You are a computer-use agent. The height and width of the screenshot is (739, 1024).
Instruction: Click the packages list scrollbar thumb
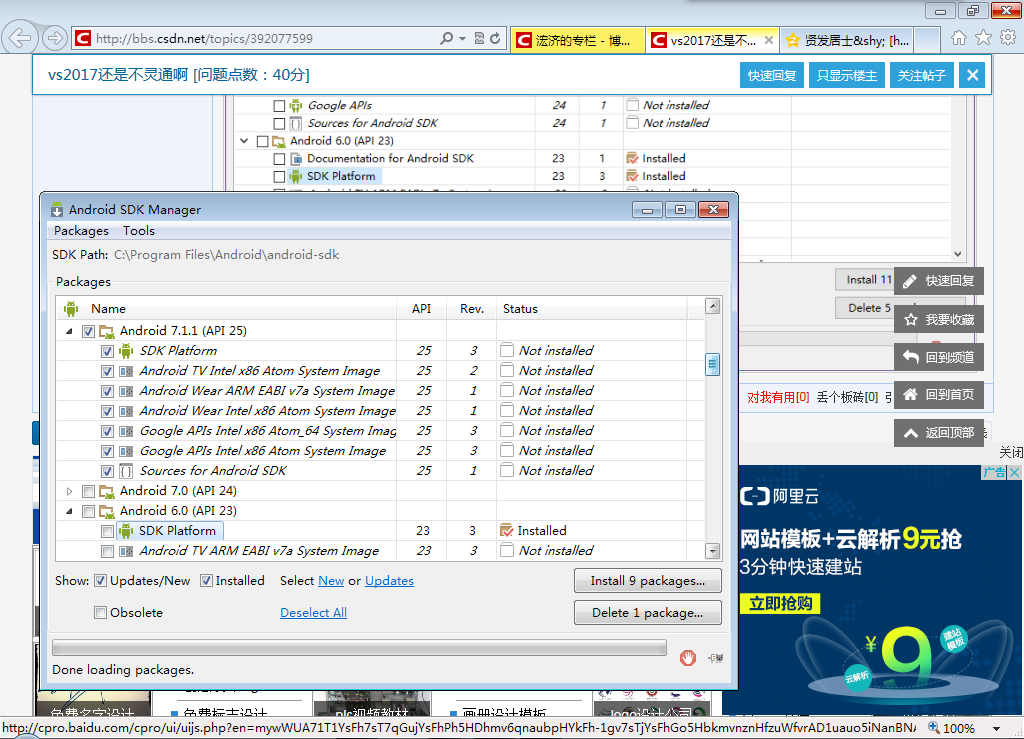pyautogui.click(x=712, y=364)
